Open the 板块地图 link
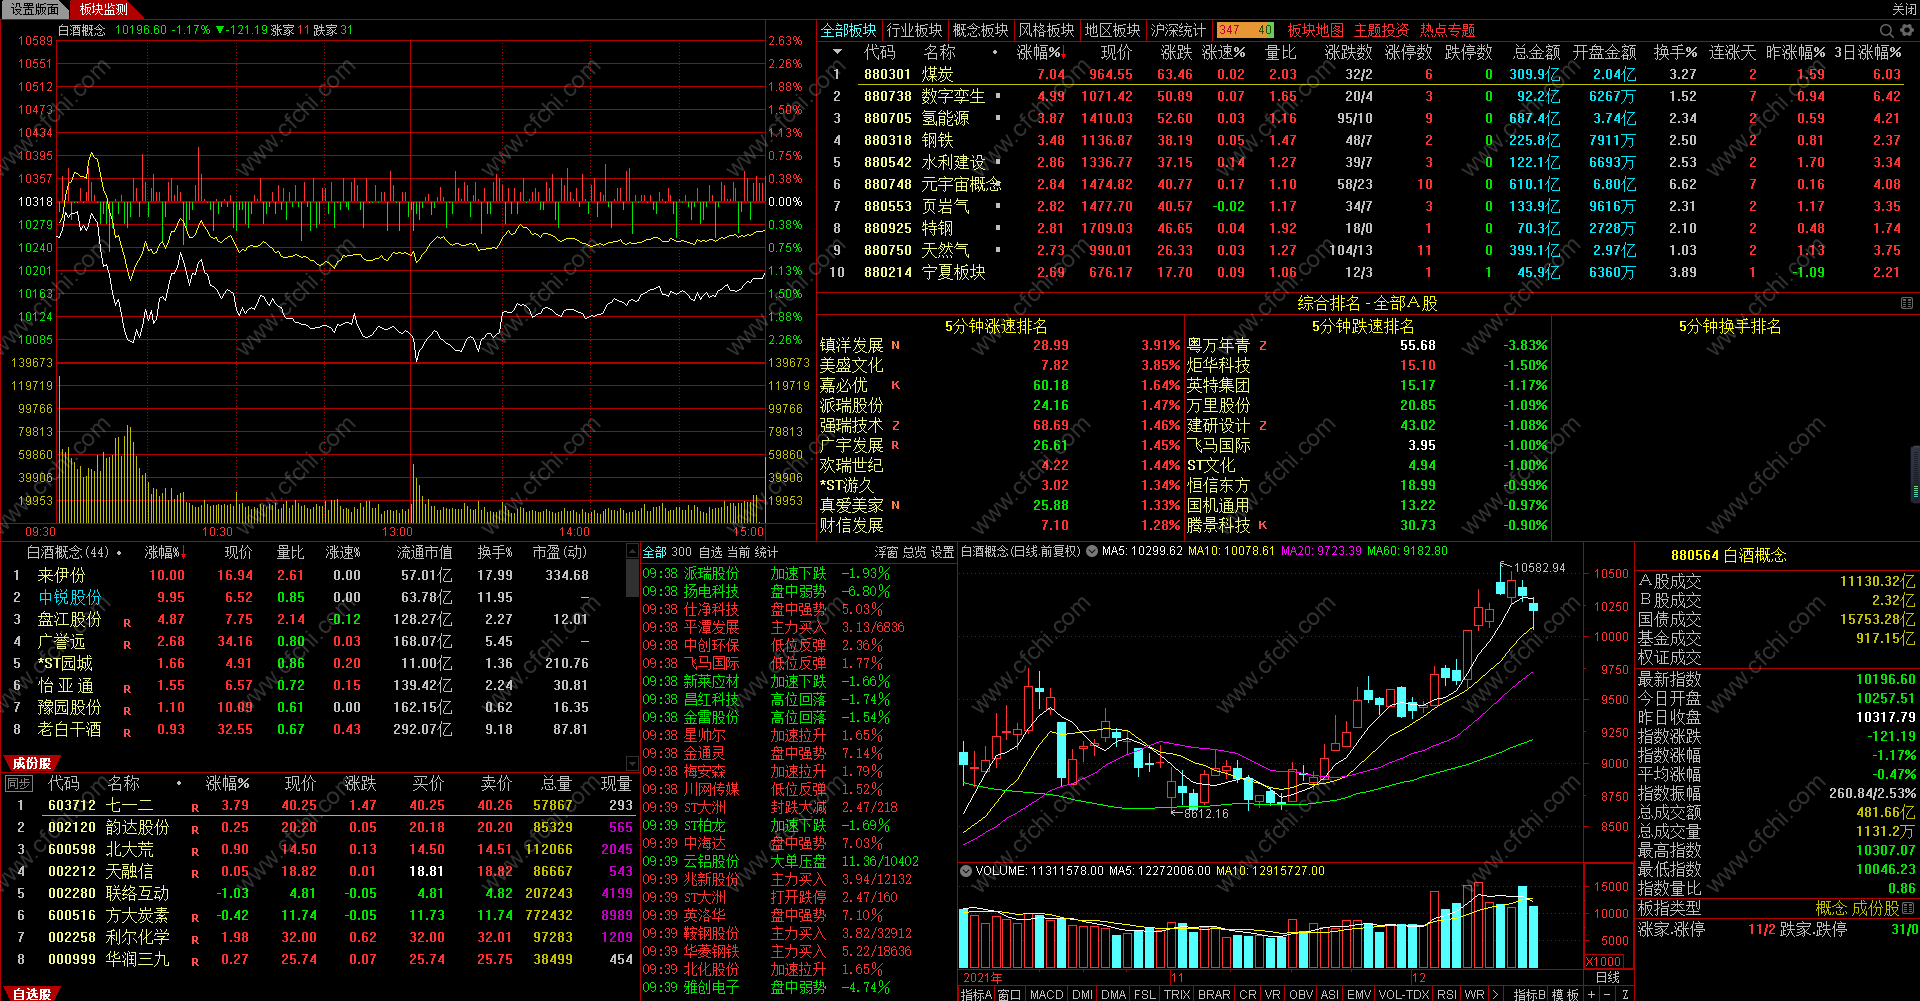Viewport: 1920px width, 1001px height. point(1316,30)
